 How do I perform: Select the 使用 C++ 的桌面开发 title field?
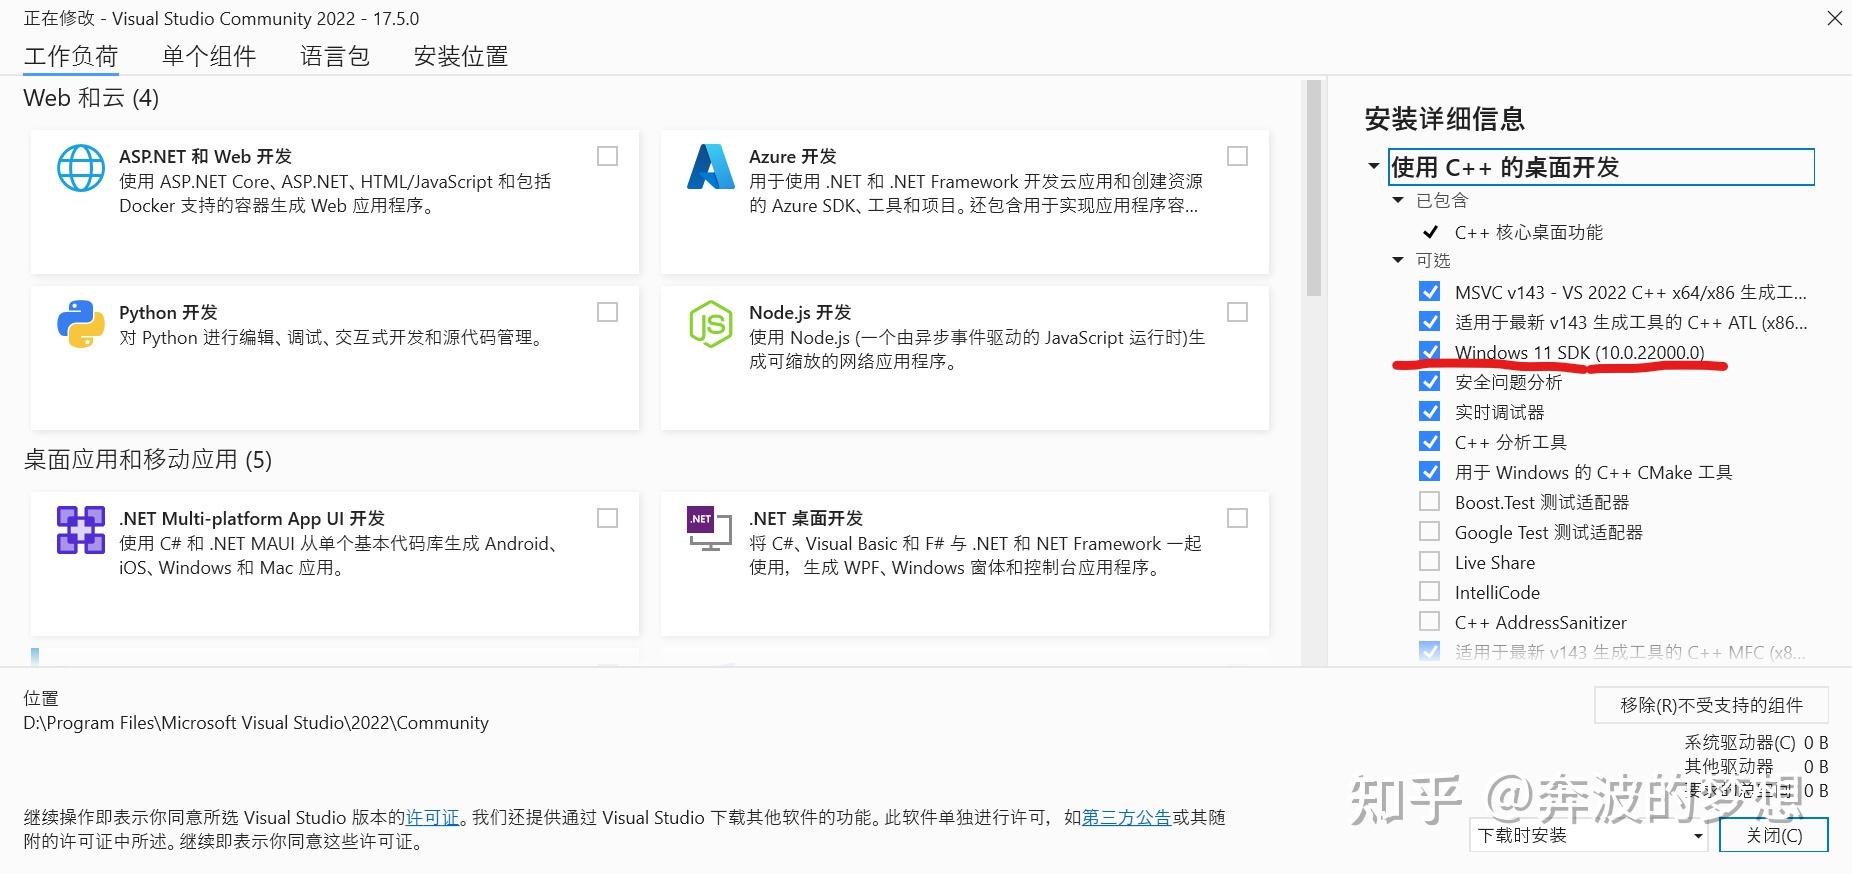point(1601,167)
